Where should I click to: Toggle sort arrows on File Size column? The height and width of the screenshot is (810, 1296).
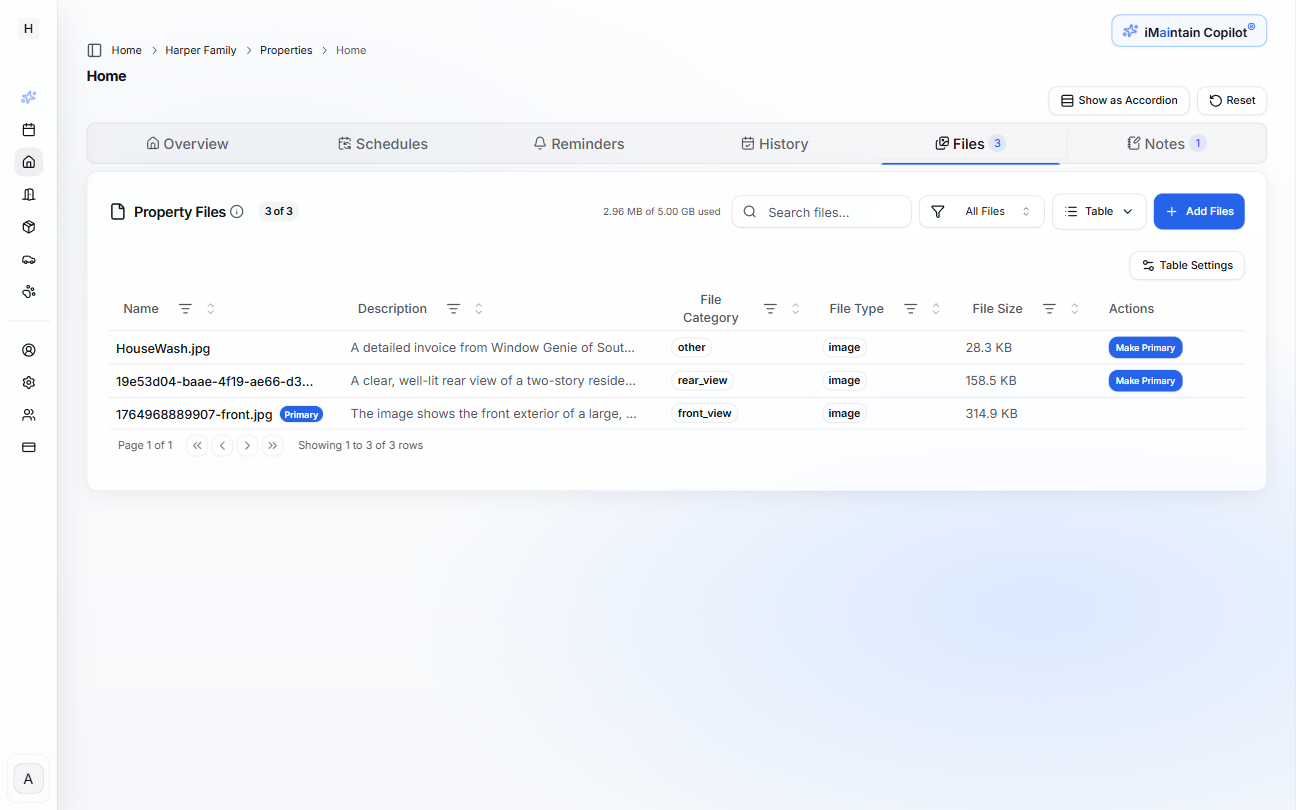[1074, 309]
